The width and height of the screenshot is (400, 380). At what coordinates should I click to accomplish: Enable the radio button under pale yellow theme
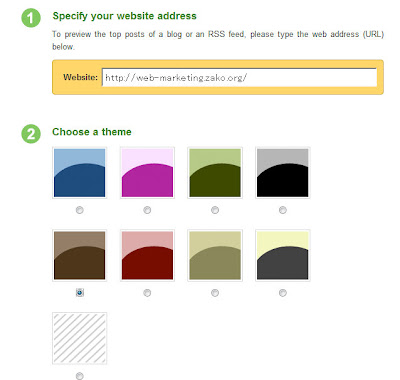283,293
